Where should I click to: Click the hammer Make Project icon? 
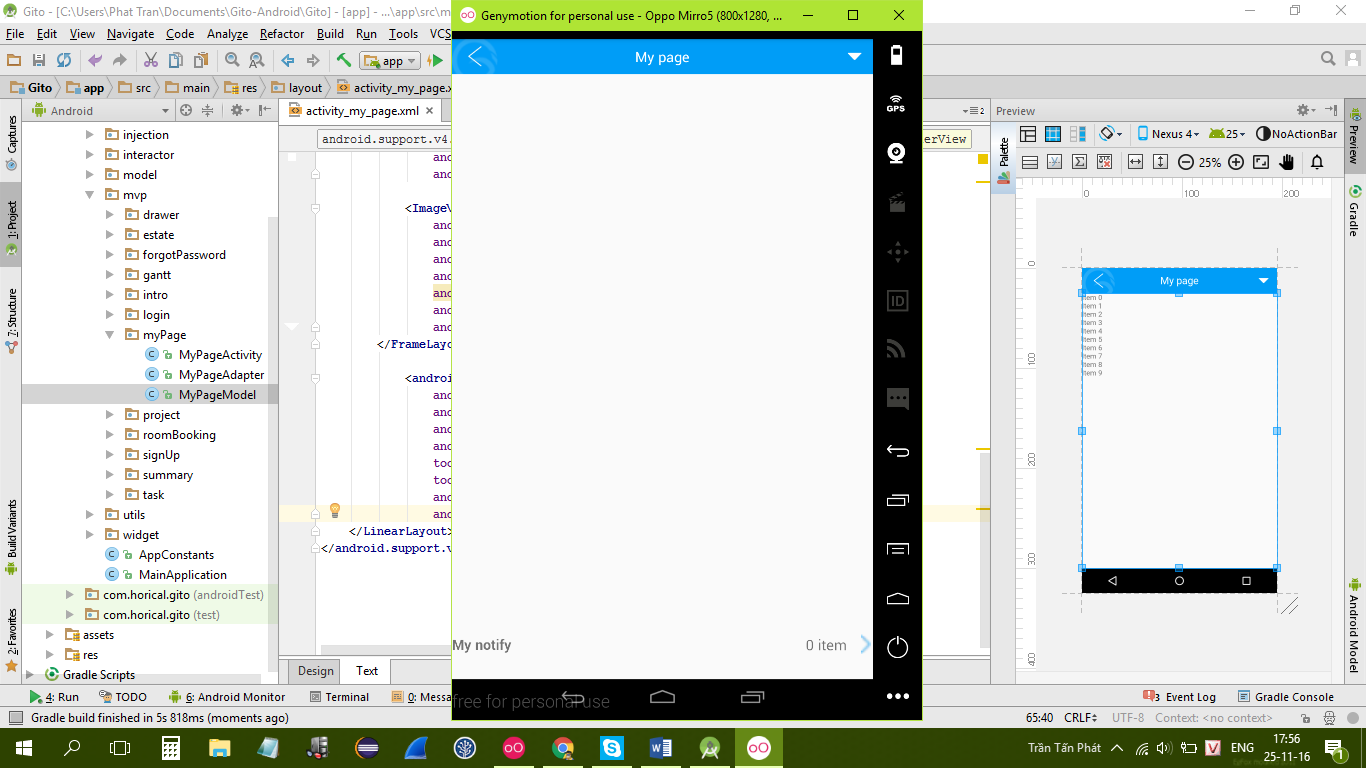[x=344, y=60]
